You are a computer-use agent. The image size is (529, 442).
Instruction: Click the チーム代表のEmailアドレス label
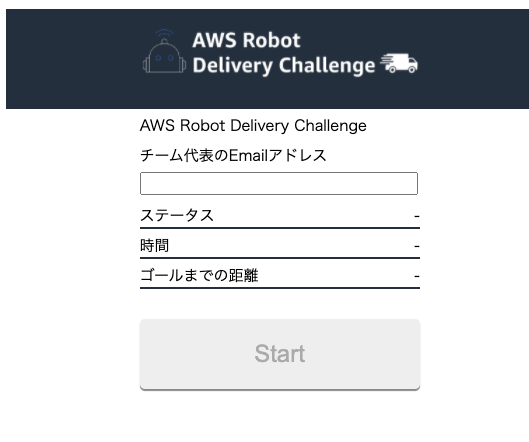tap(233, 156)
